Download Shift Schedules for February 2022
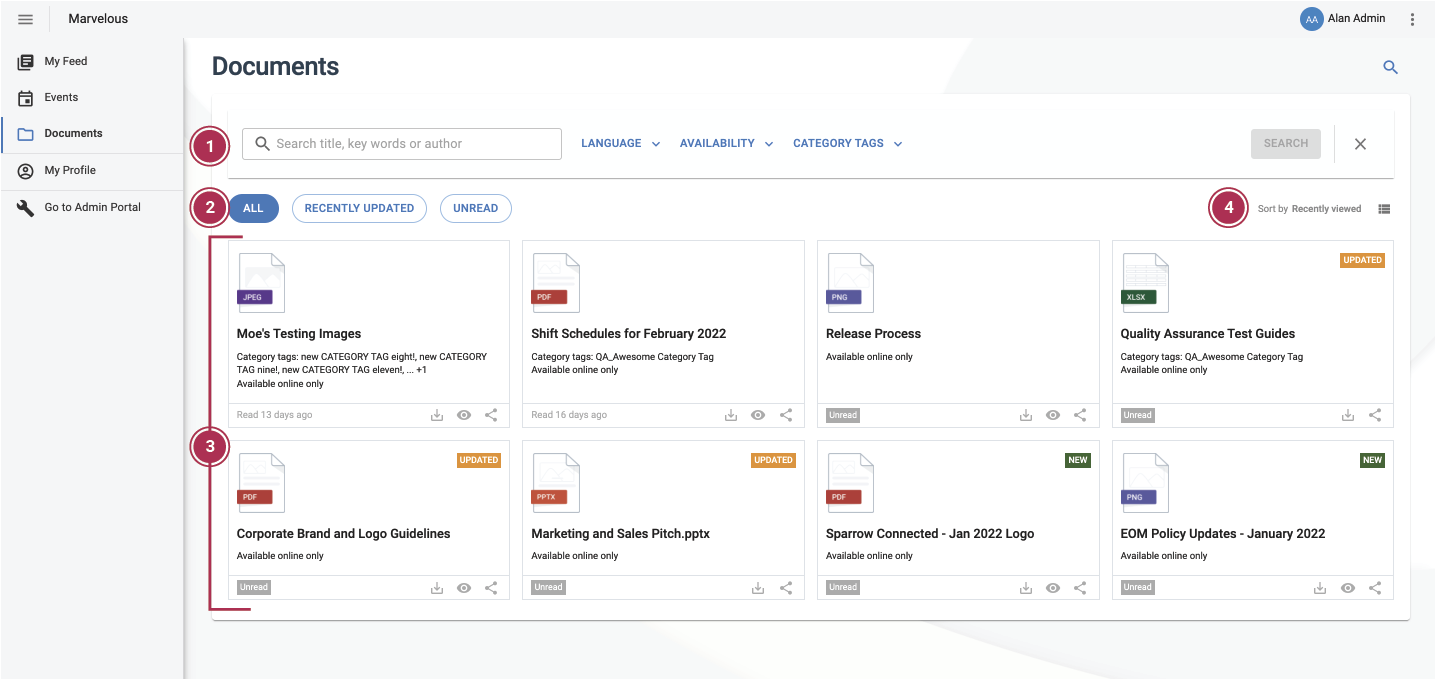This screenshot has height=679, width=1435. 731,415
